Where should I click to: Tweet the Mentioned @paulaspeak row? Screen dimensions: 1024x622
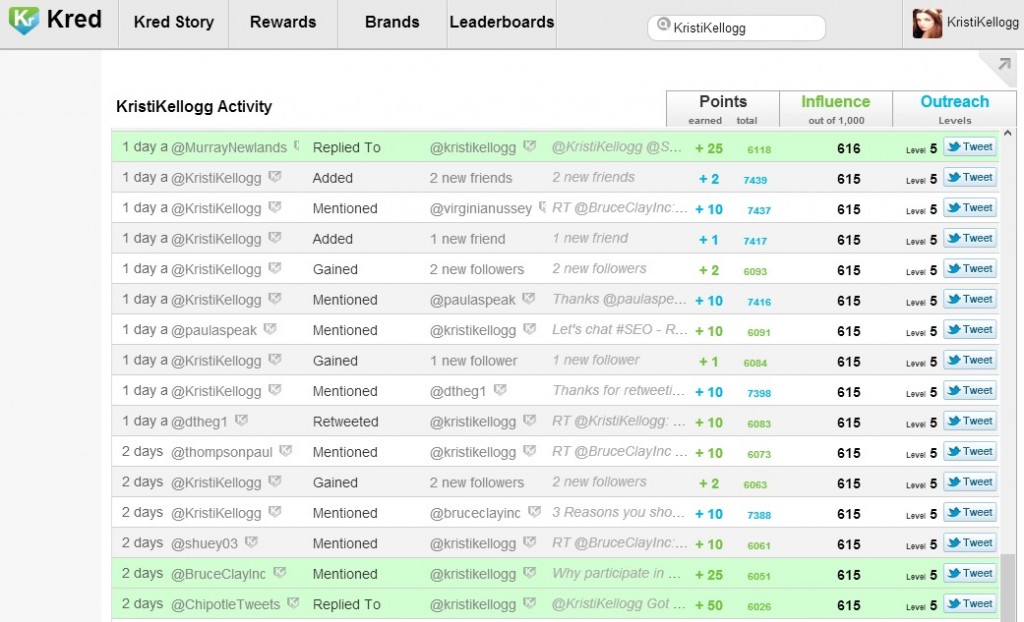(970, 299)
